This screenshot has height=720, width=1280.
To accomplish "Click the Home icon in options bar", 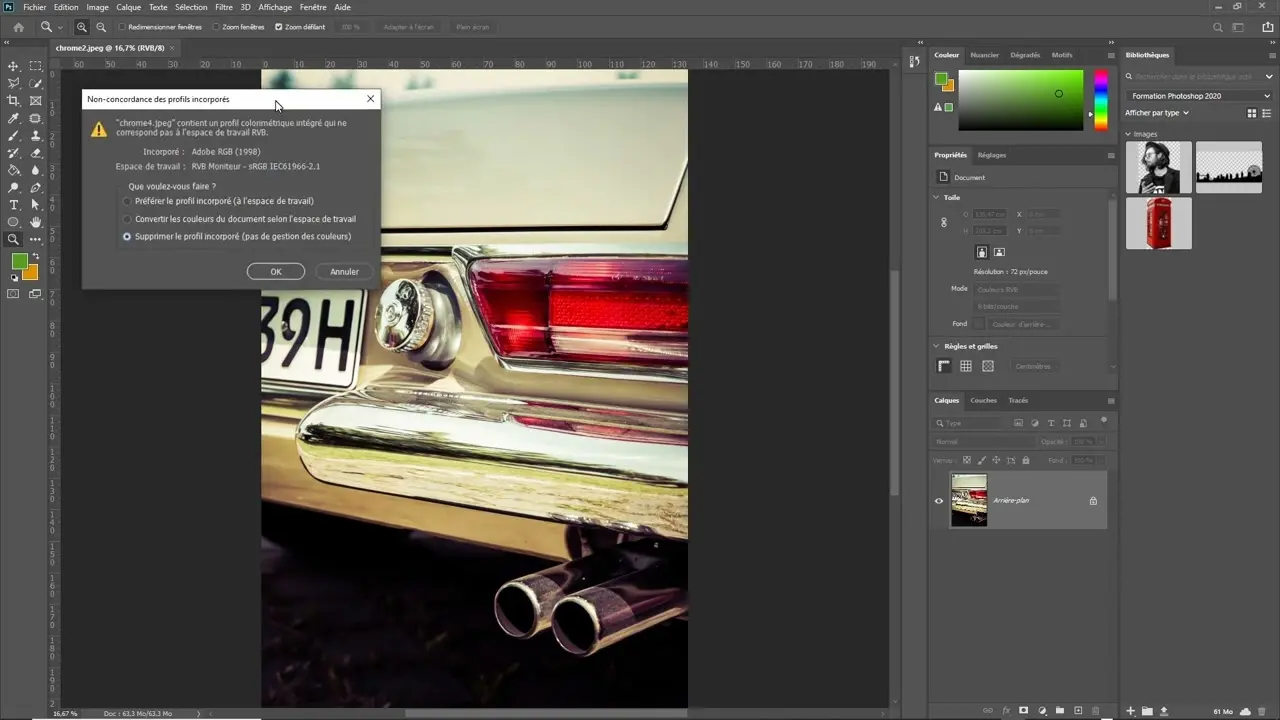I will point(18,27).
